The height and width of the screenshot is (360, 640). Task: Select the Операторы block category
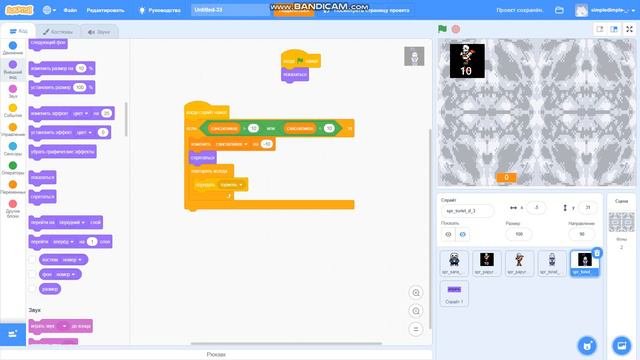pos(13,168)
